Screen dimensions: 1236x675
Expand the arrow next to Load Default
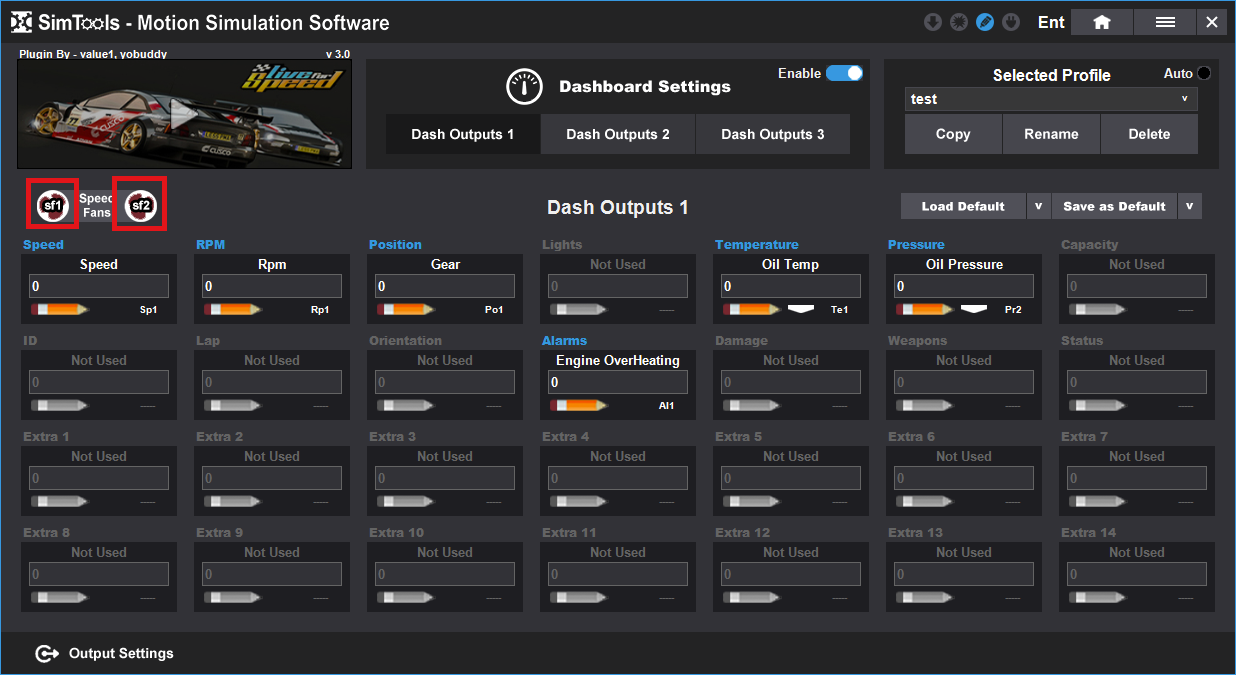click(x=1038, y=206)
